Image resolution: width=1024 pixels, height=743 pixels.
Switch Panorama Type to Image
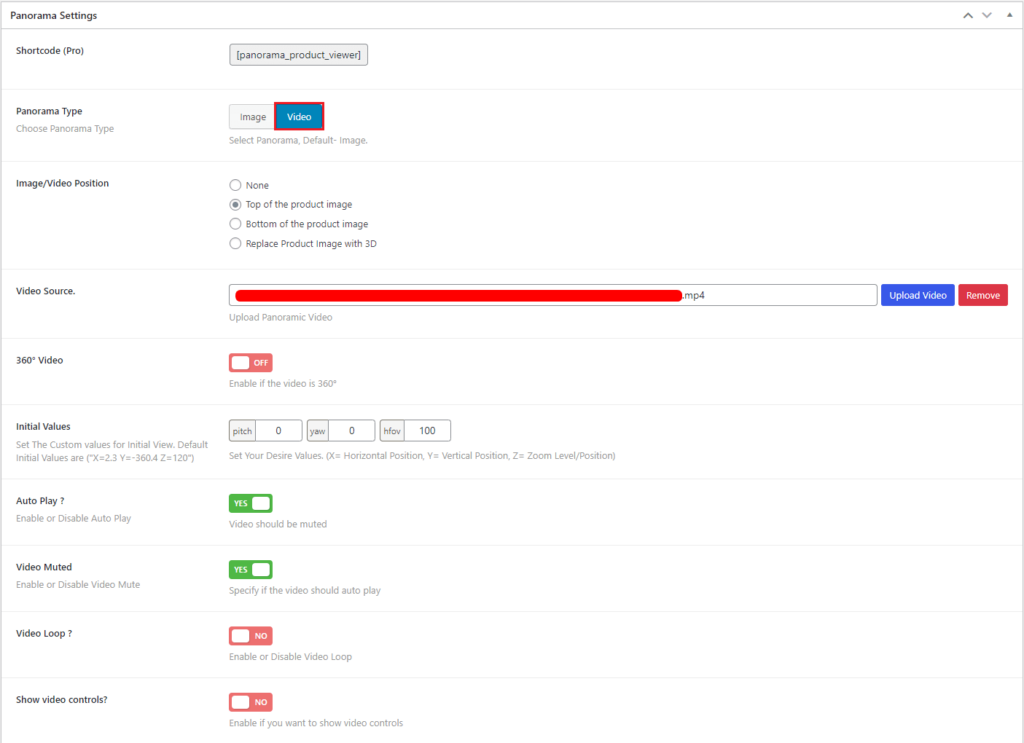[251, 116]
